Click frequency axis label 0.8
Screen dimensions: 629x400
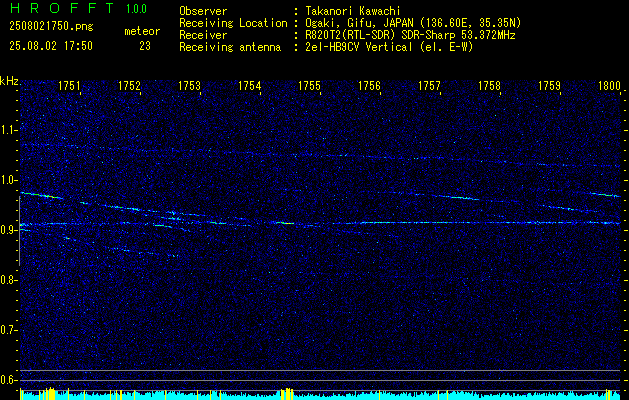[x=9, y=280]
